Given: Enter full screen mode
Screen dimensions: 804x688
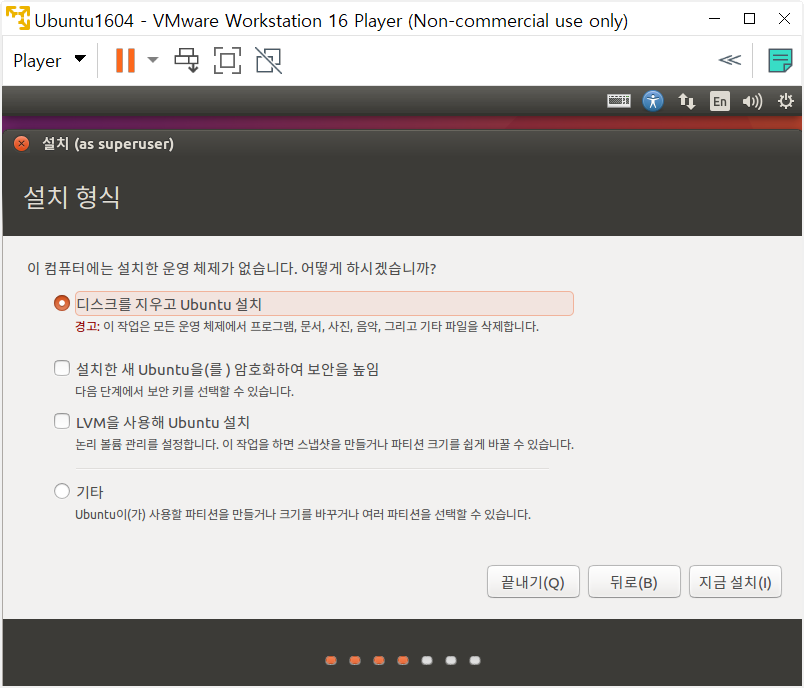Looking at the screenshot, I should (x=227, y=60).
